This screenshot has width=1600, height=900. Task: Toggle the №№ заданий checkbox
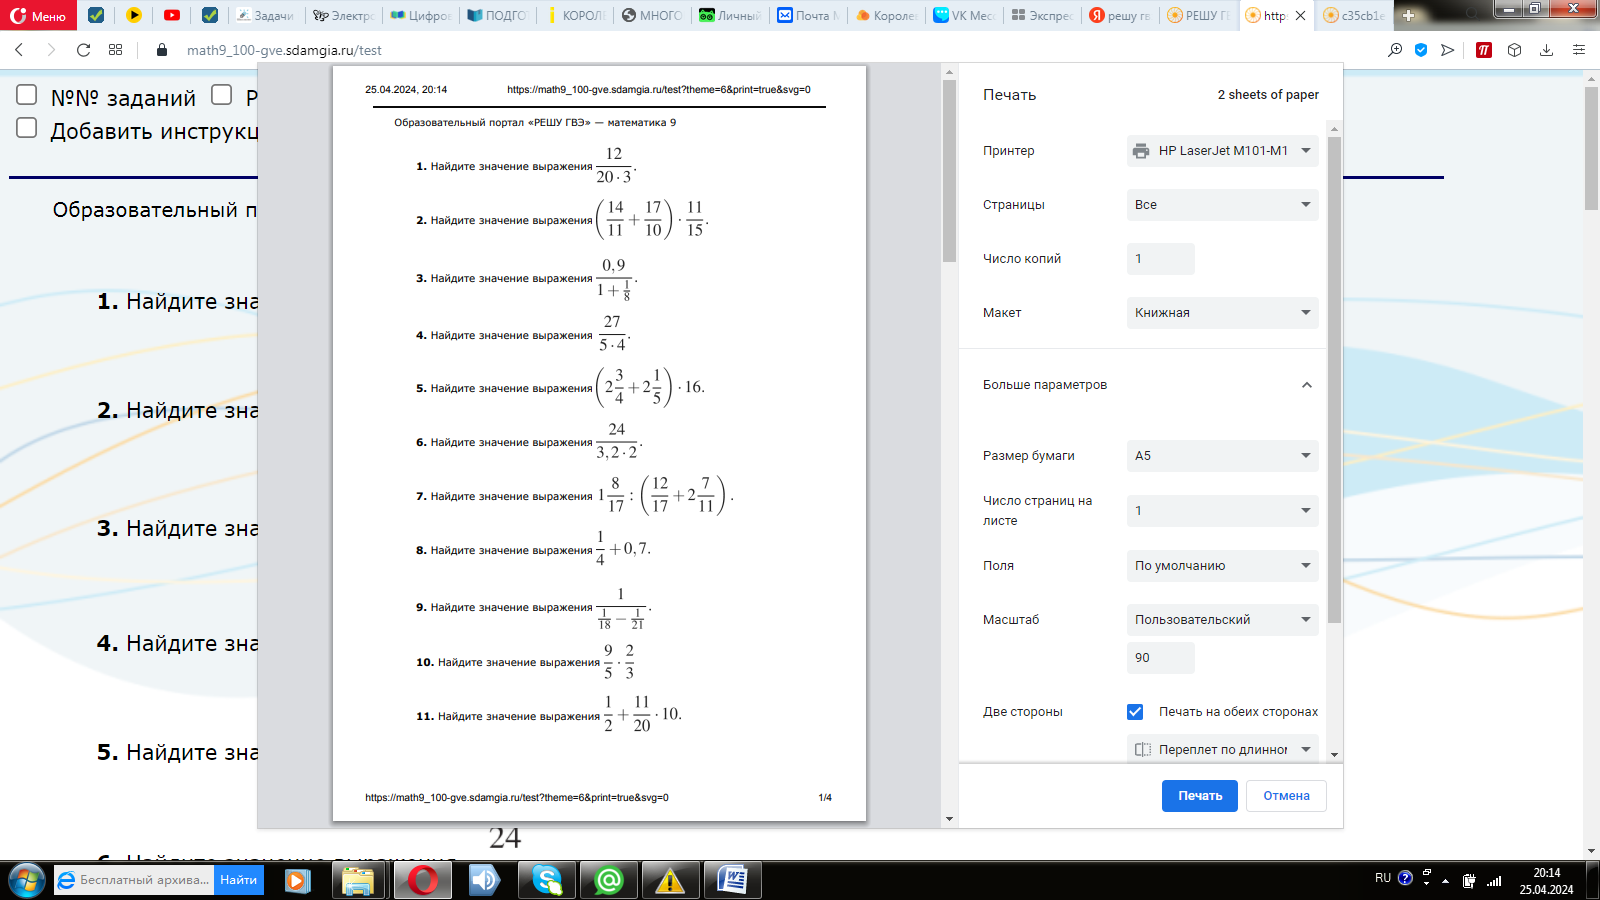pyautogui.click(x=27, y=95)
